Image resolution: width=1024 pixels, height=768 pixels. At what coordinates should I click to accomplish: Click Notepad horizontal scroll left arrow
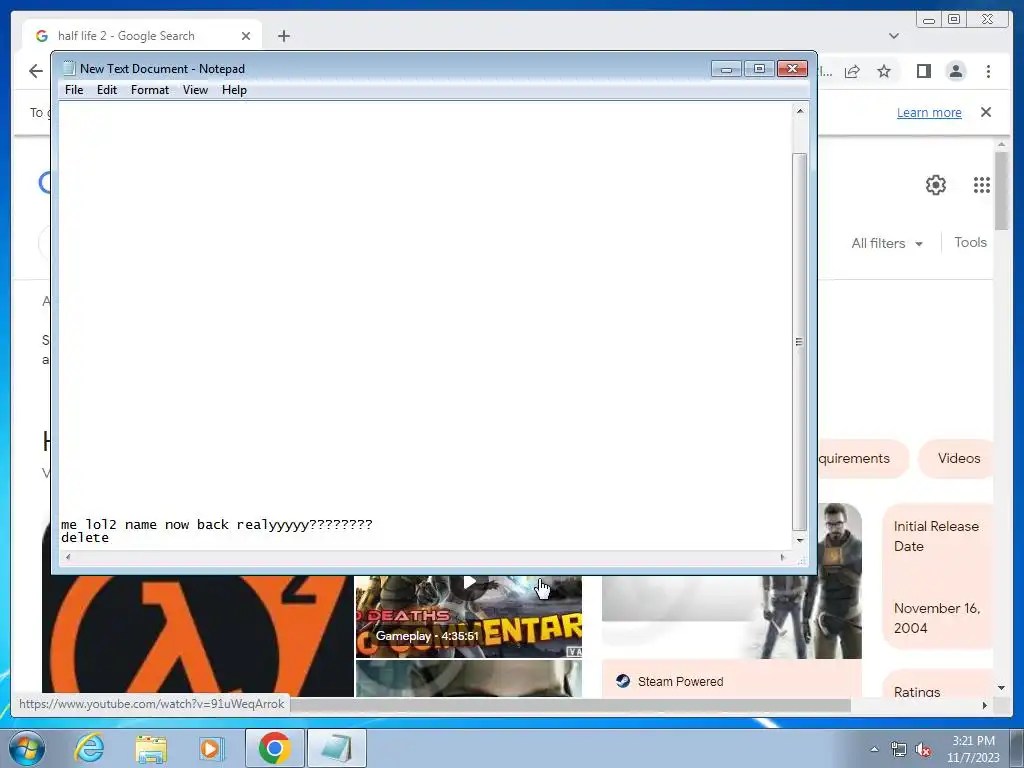point(68,557)
